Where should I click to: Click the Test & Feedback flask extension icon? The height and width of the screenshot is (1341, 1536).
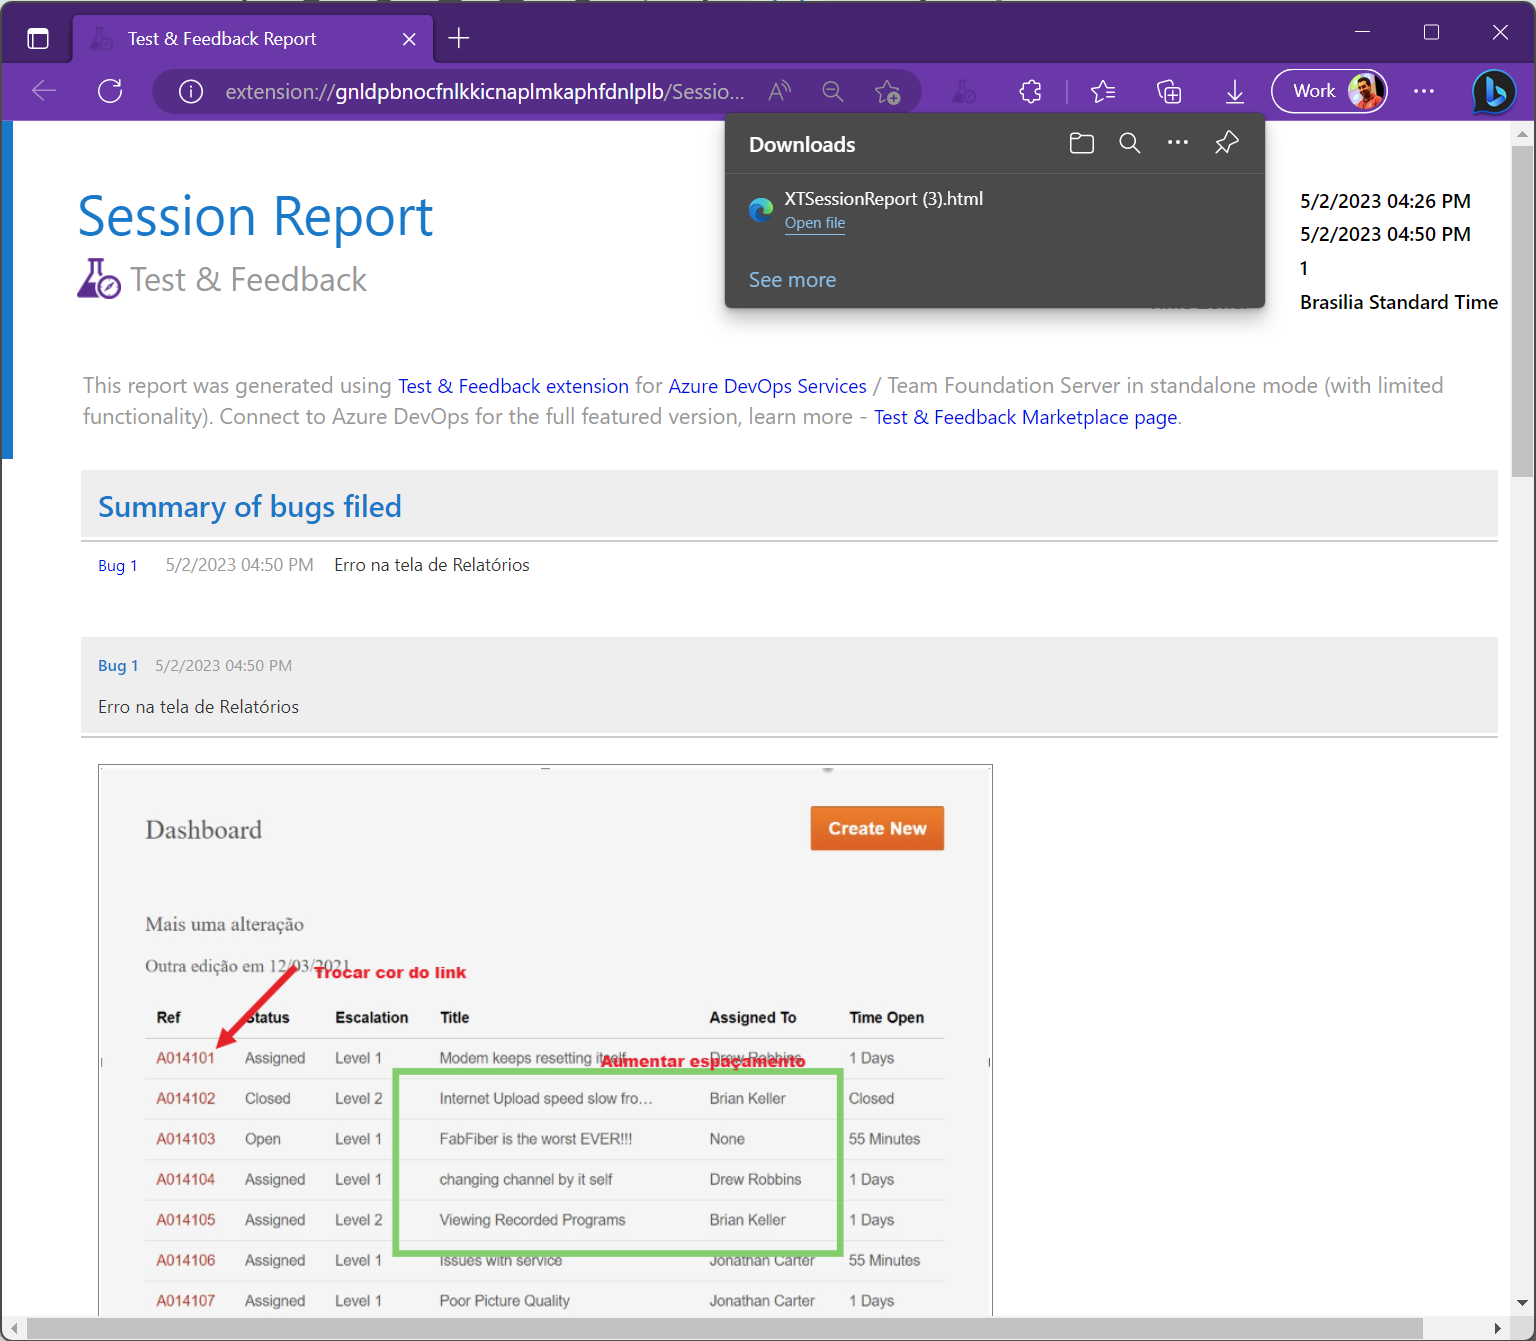[963, 92]
